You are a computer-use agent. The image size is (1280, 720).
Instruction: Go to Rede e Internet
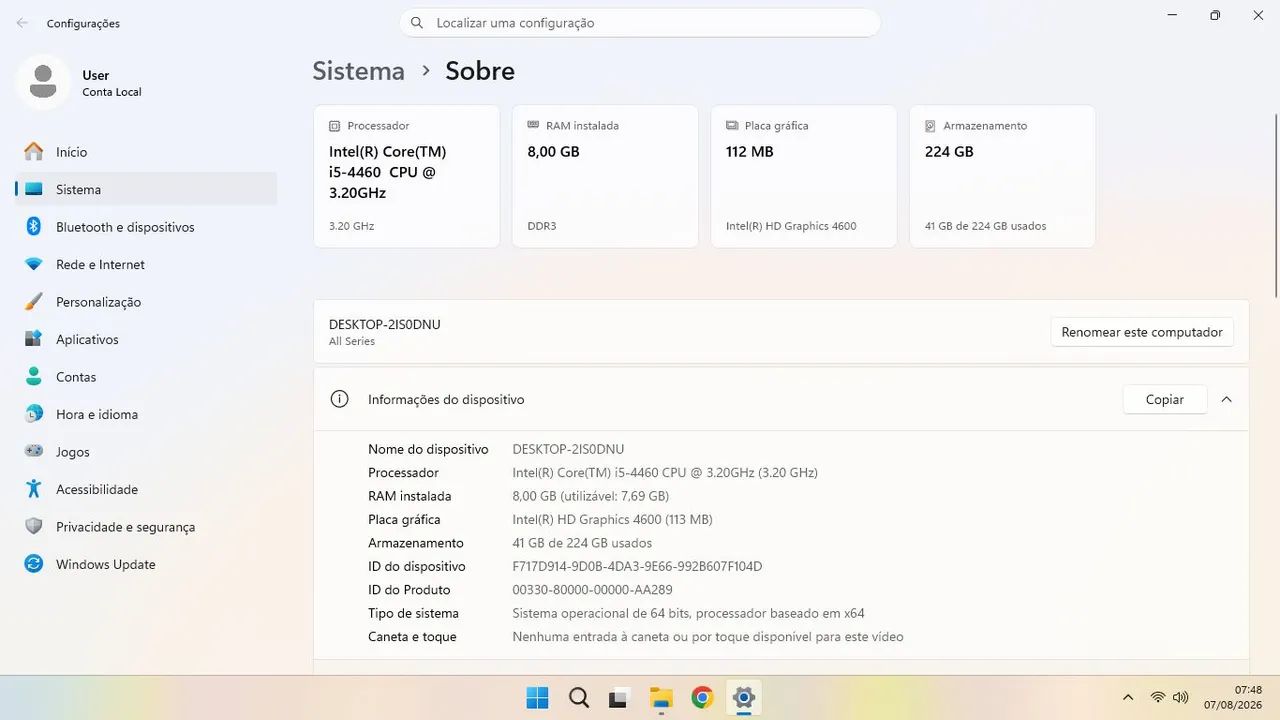(x=146, y=264)
